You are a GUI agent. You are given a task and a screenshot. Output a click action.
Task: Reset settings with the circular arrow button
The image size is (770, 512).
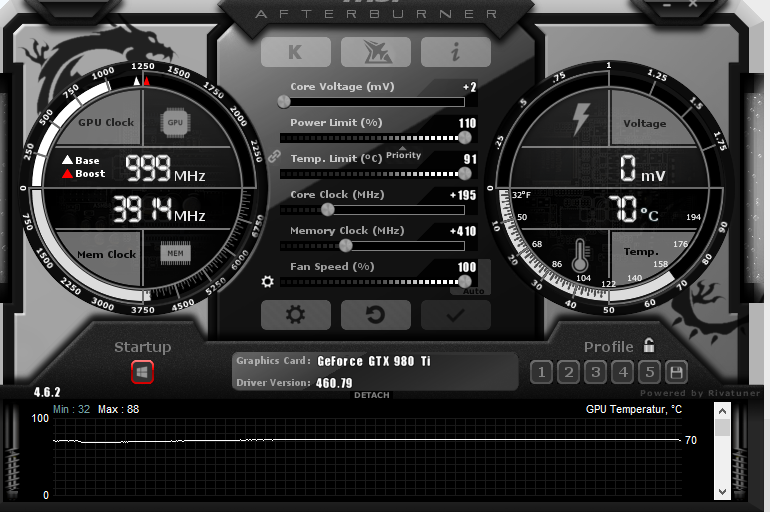click(x=376, y=315)
